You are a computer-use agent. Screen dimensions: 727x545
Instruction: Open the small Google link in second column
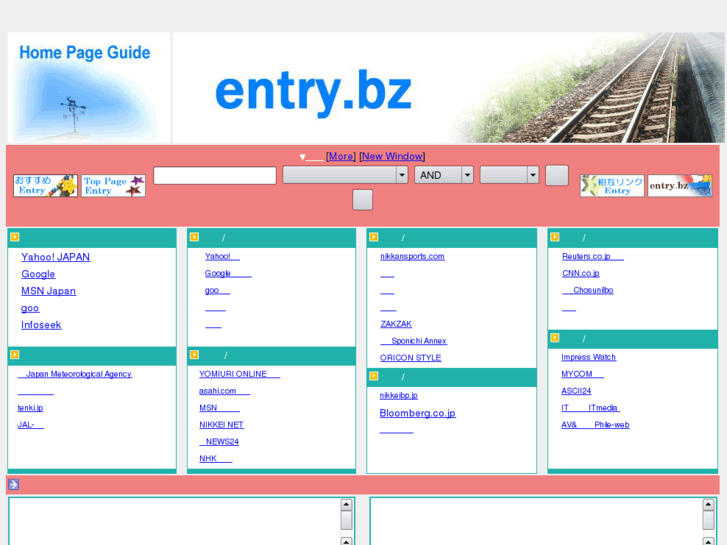pyautogui.click(x=228, y=273)
